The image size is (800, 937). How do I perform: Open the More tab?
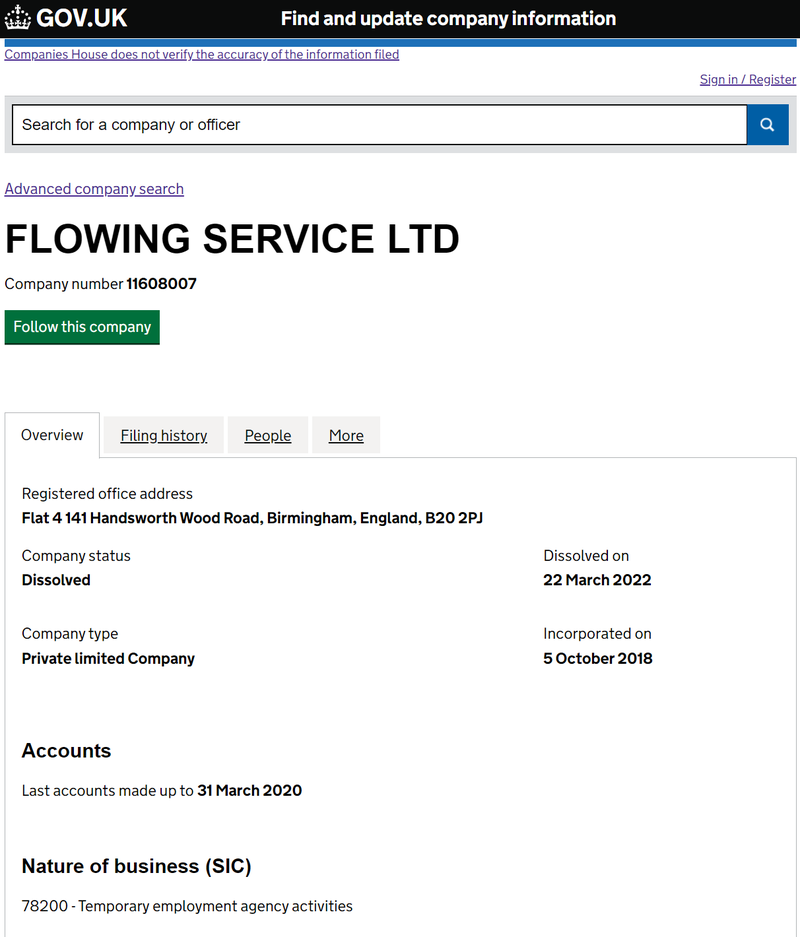[346, 436]
